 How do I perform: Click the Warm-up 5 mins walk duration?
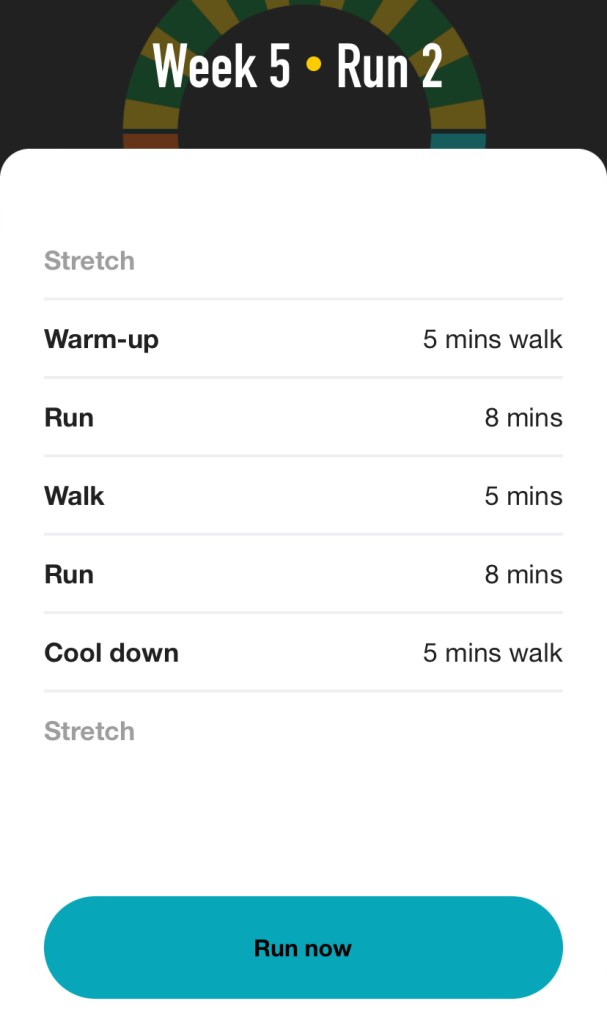[492, 339]
